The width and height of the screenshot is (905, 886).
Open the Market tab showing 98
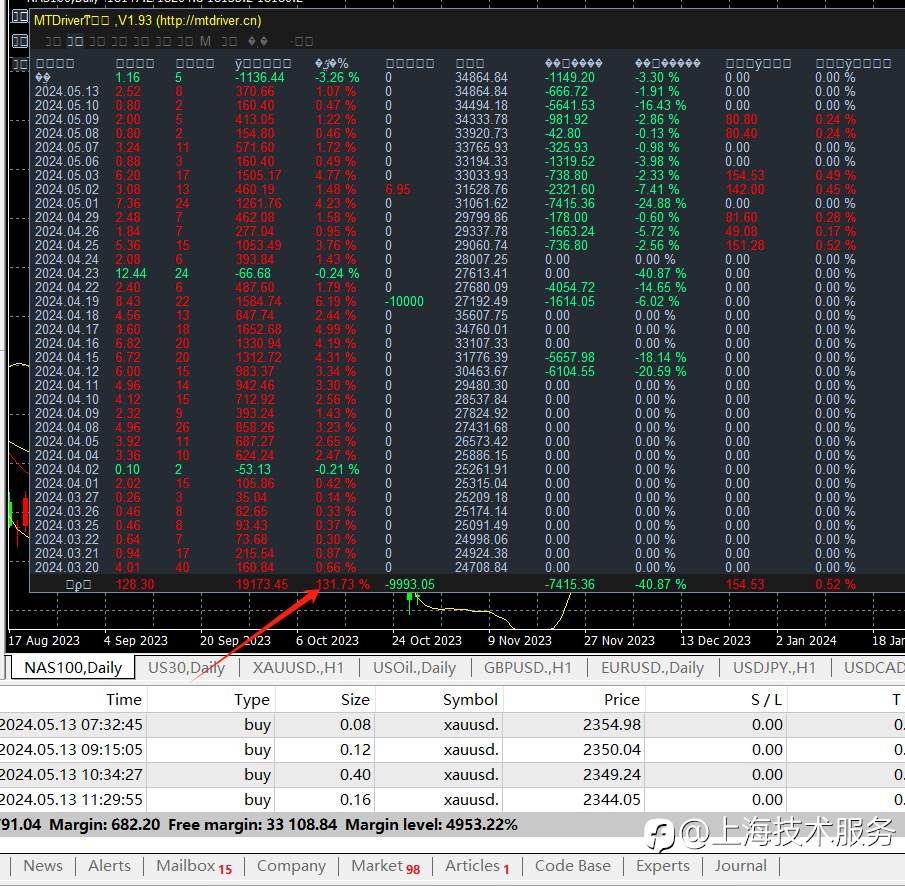pos(386,866)
